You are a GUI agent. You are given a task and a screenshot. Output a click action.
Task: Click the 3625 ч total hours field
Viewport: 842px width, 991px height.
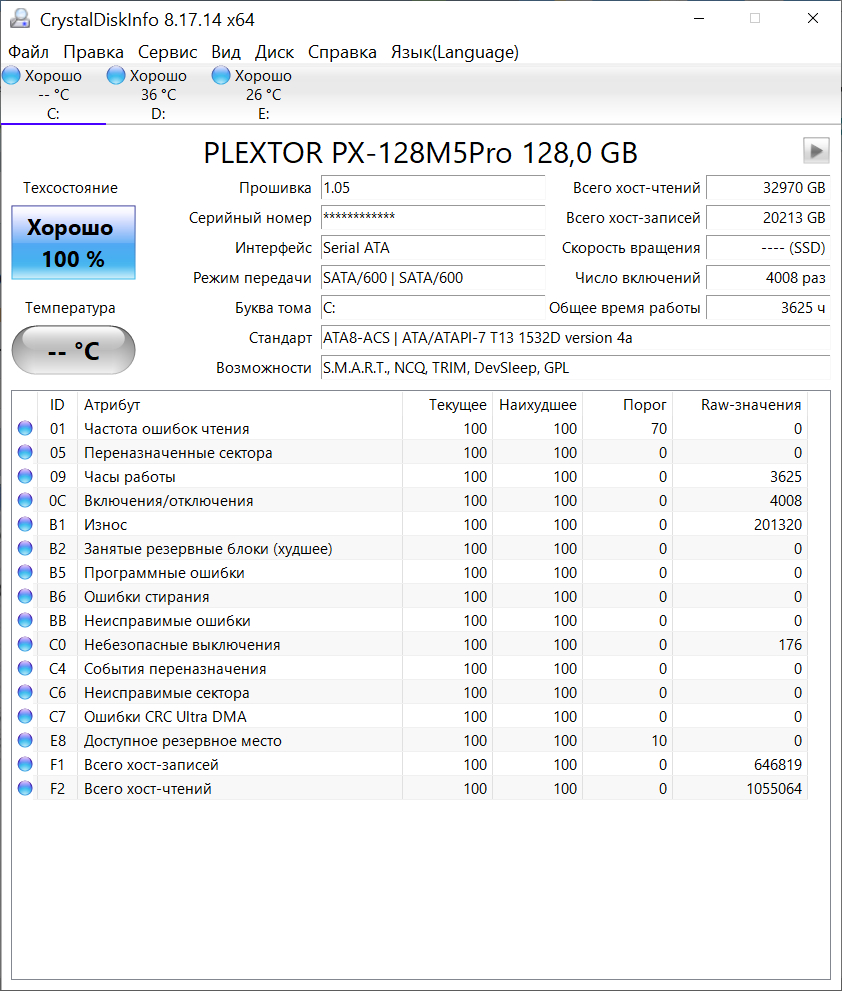click(768, 308)
